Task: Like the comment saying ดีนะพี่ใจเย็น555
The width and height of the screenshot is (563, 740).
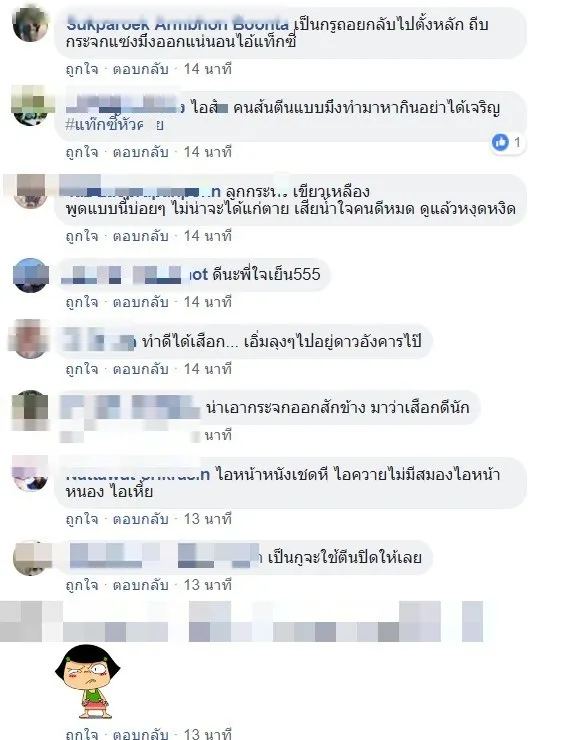Action: tap(82, 302)
